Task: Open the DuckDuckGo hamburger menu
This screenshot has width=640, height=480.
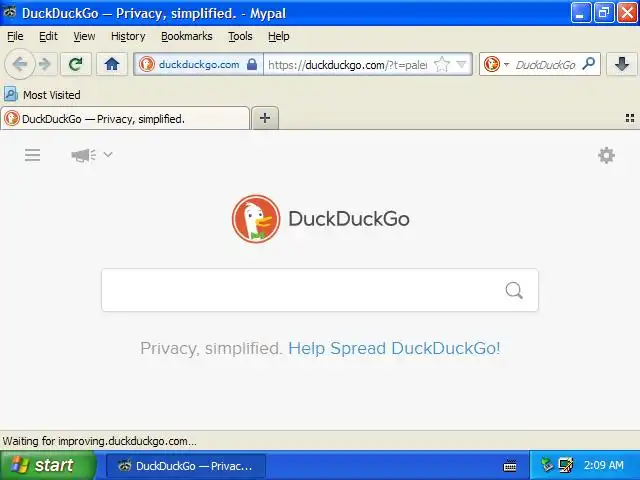Action: 32,155
